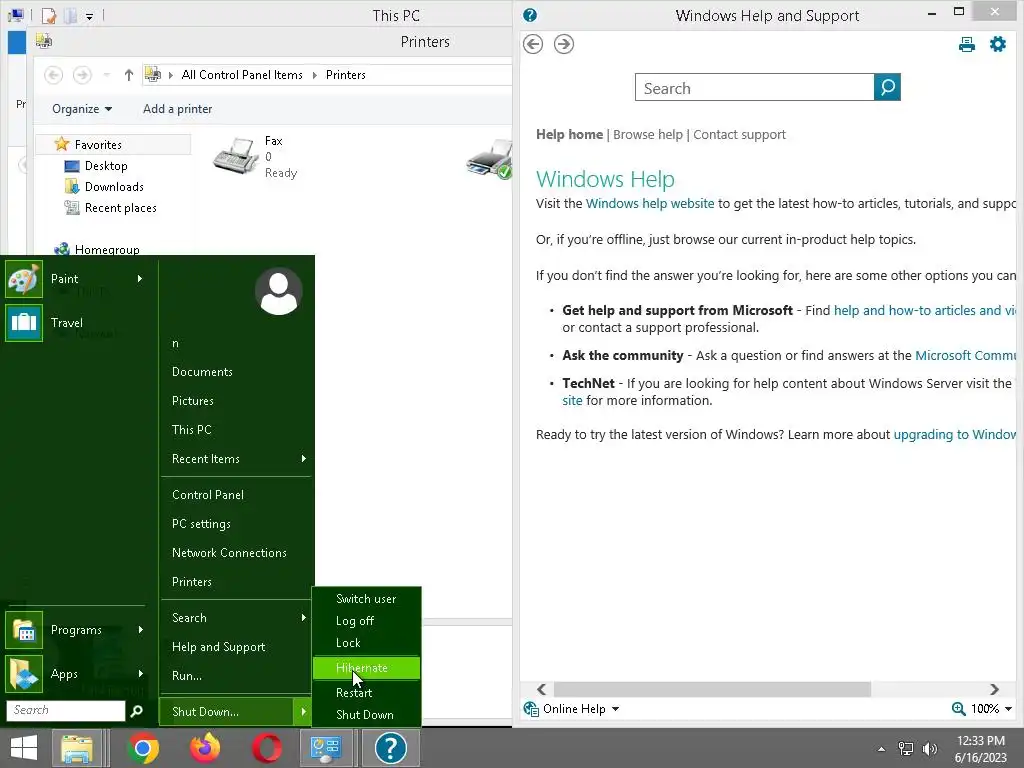The width and height of the screenshot is (1024, 768).
Task: Open the Programs folder icon
Action: point(24,630)
